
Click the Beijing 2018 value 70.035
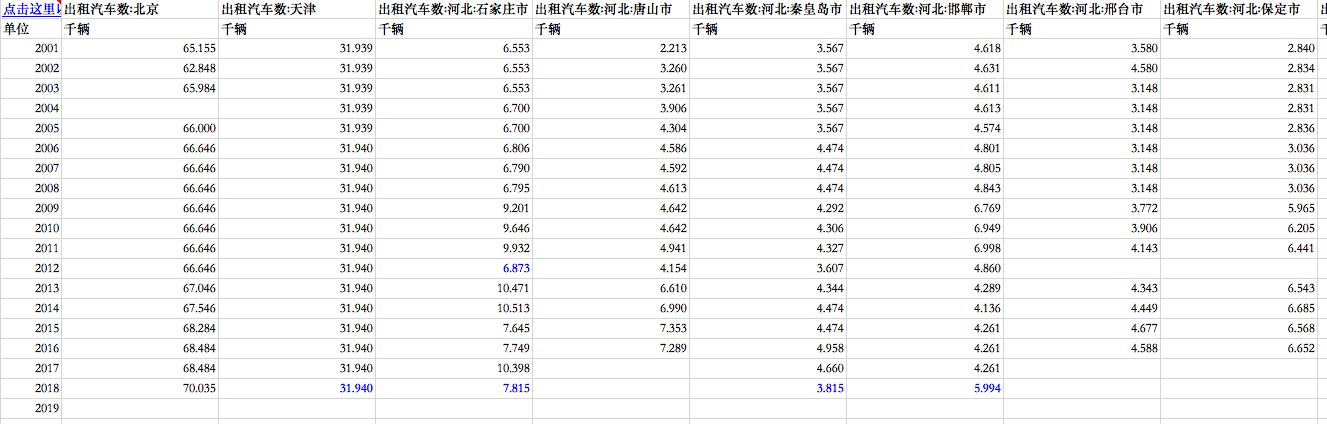point(140,388)
